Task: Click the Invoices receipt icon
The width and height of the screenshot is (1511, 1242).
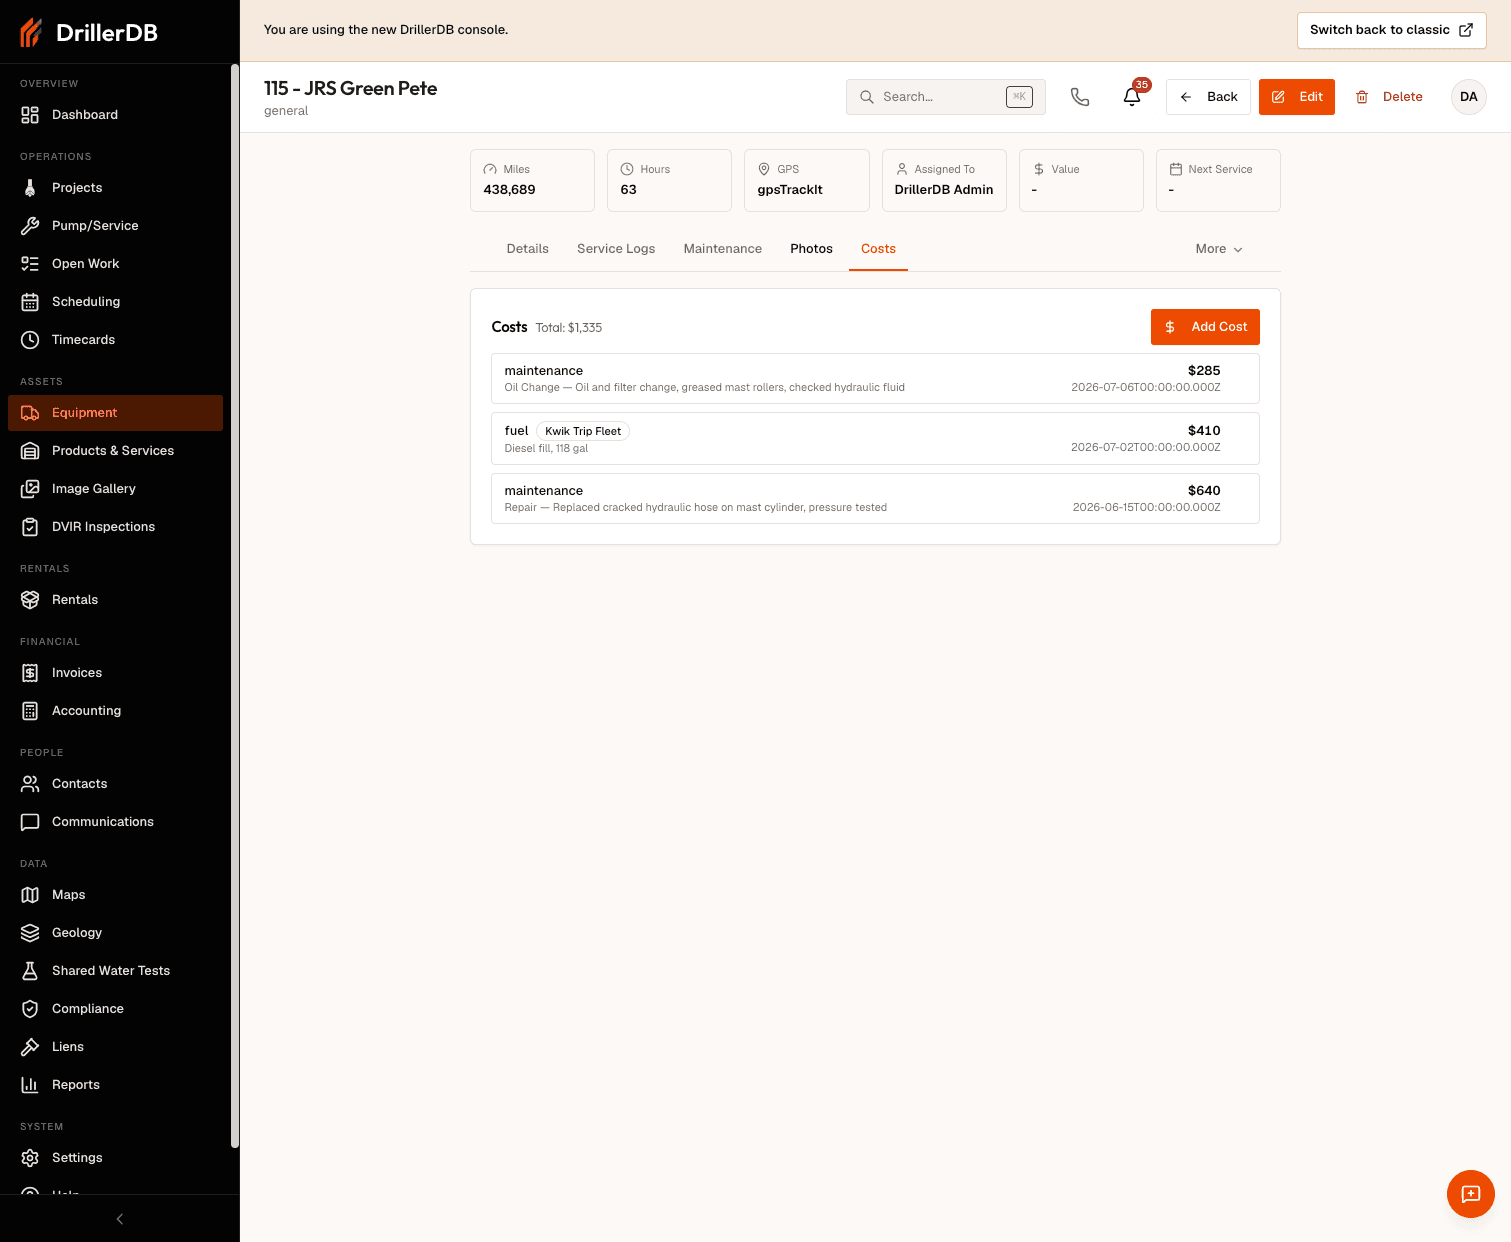Action: tap(30, 673)
